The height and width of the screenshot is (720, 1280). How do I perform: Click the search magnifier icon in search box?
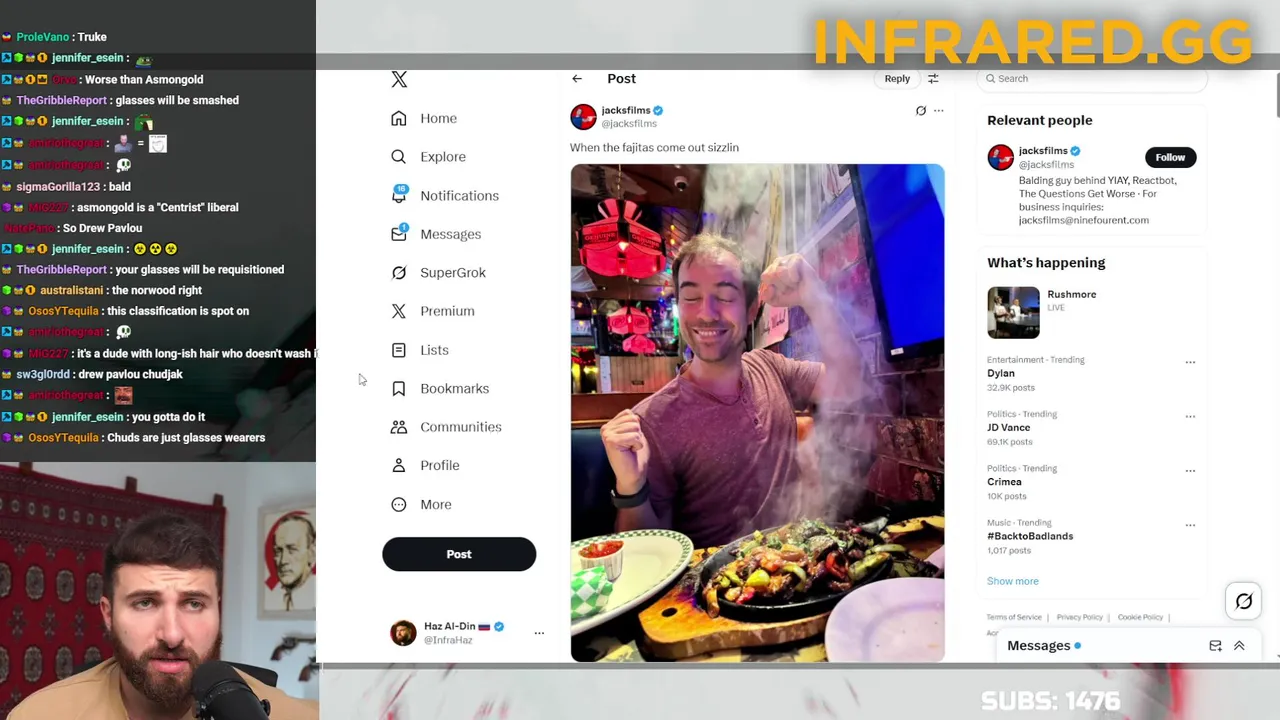click(x=991, y=79)
